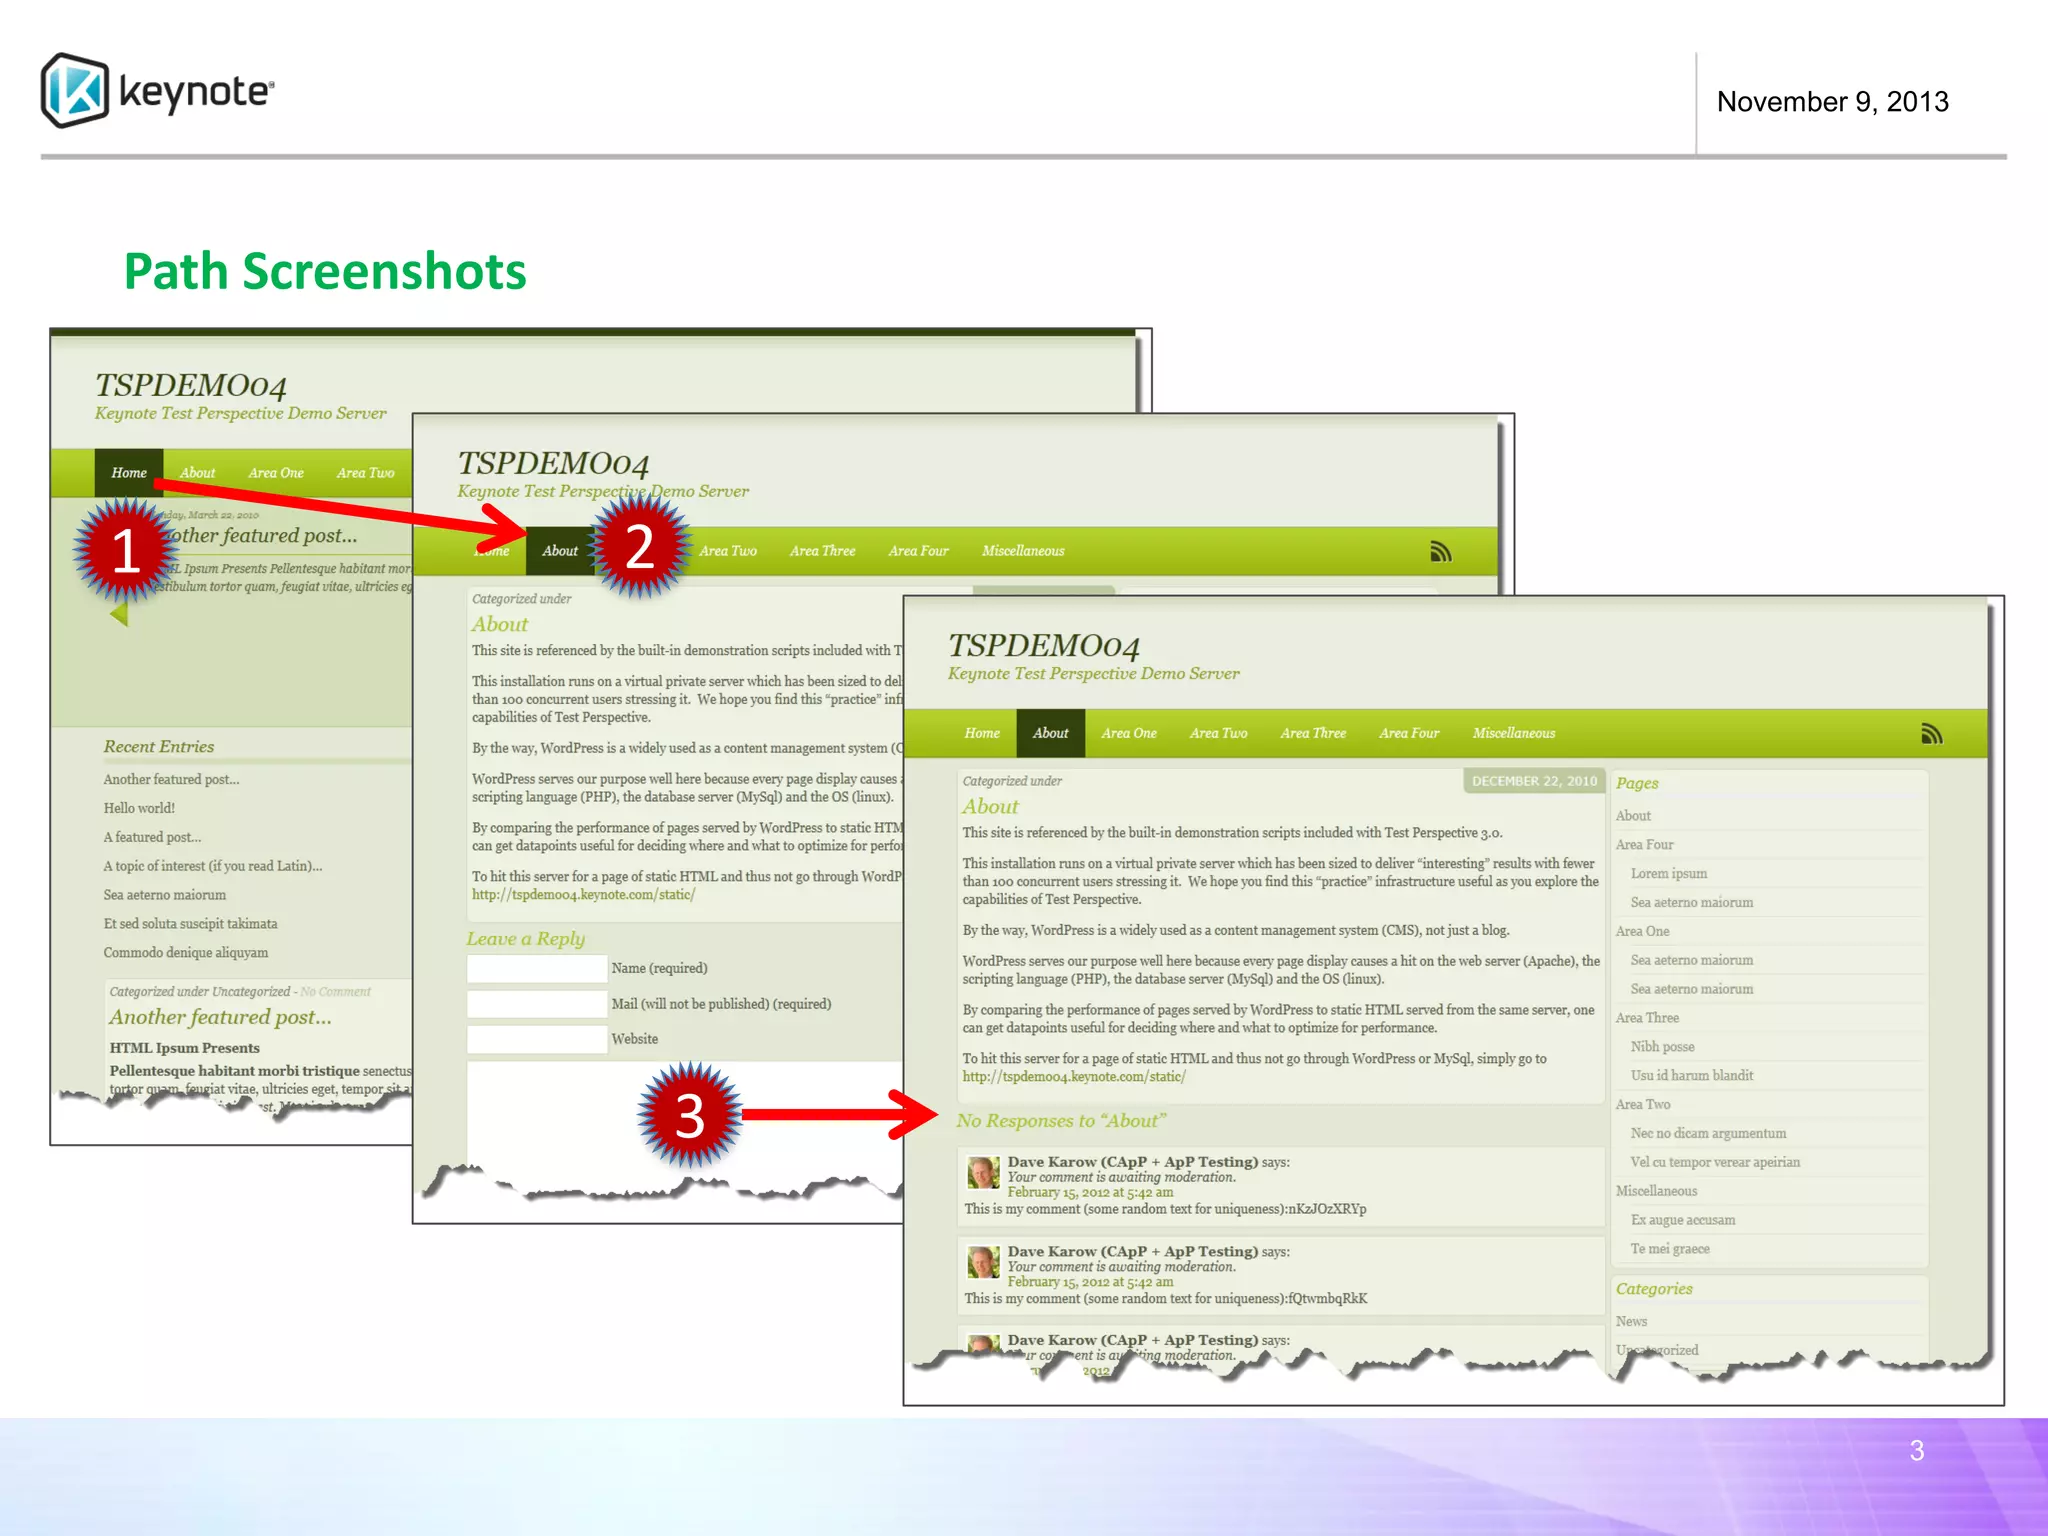The image size is (2048, 1536).
Task: Click Area One tab in back screenshot
Action: [276, 473]
